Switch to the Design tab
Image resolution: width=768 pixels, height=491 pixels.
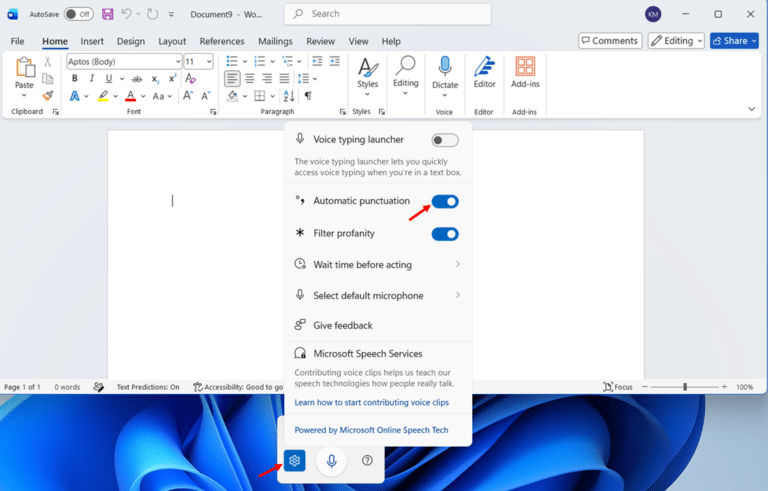coord(131,41)
